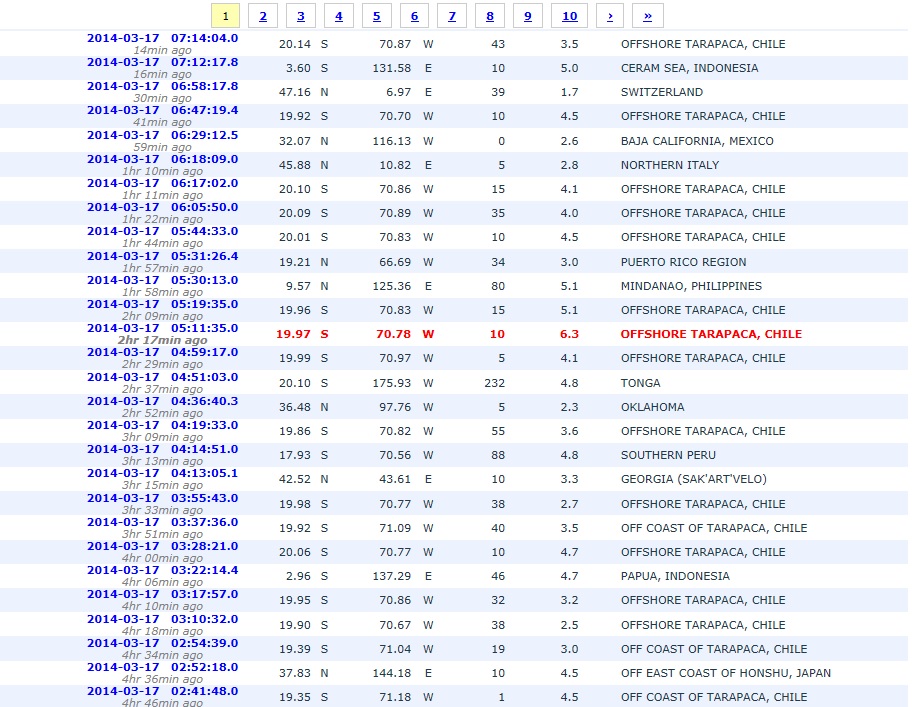Viewport: 912px width, 707px height.
Task: Go to results page 4
Action: tap(339, 16)
